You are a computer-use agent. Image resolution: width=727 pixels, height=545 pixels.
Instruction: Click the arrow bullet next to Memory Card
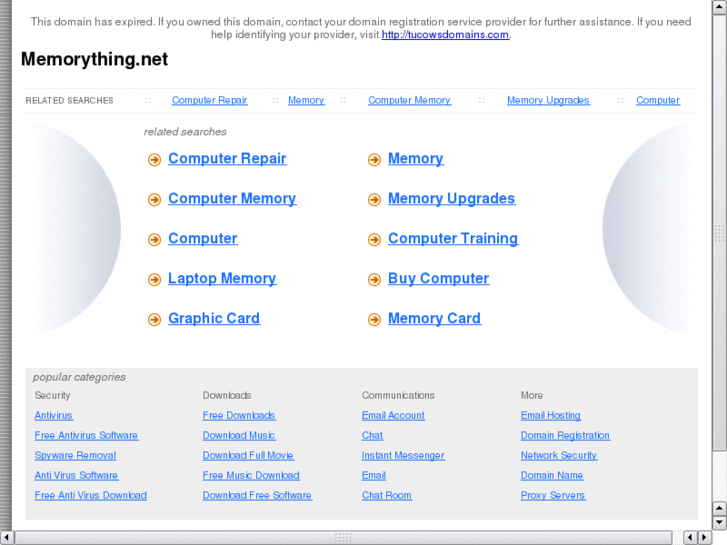tap(374, 319)
